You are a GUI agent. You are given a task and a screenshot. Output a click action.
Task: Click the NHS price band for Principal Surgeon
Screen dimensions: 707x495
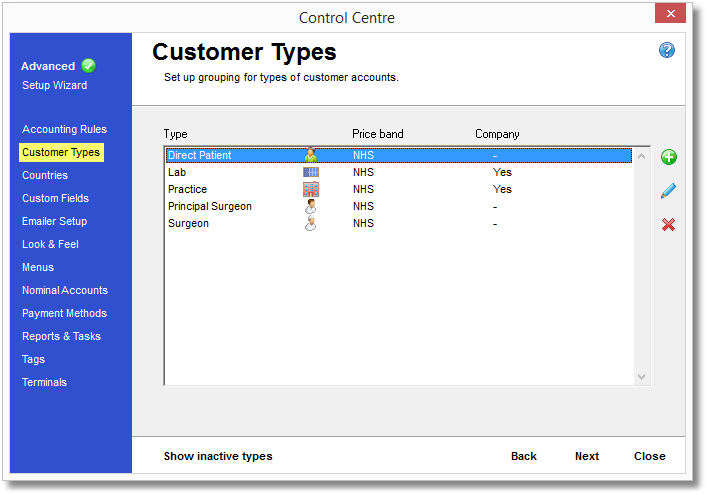point(363,206)
